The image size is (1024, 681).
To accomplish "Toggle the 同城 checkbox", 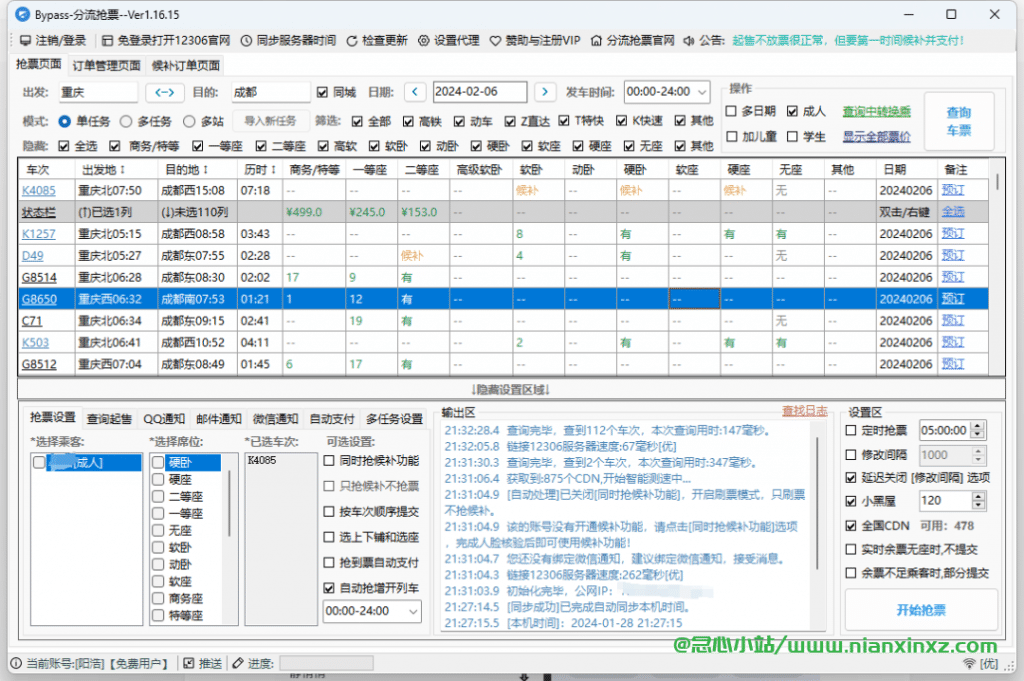I will pyautogui.click(x=322, y=92).
